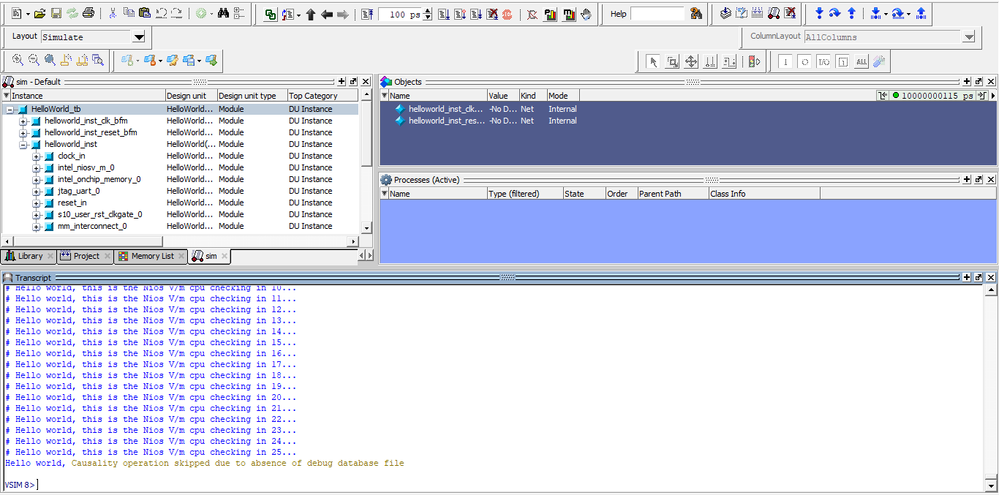Click the Collapse All tree icon

click(x=240, y=13)
